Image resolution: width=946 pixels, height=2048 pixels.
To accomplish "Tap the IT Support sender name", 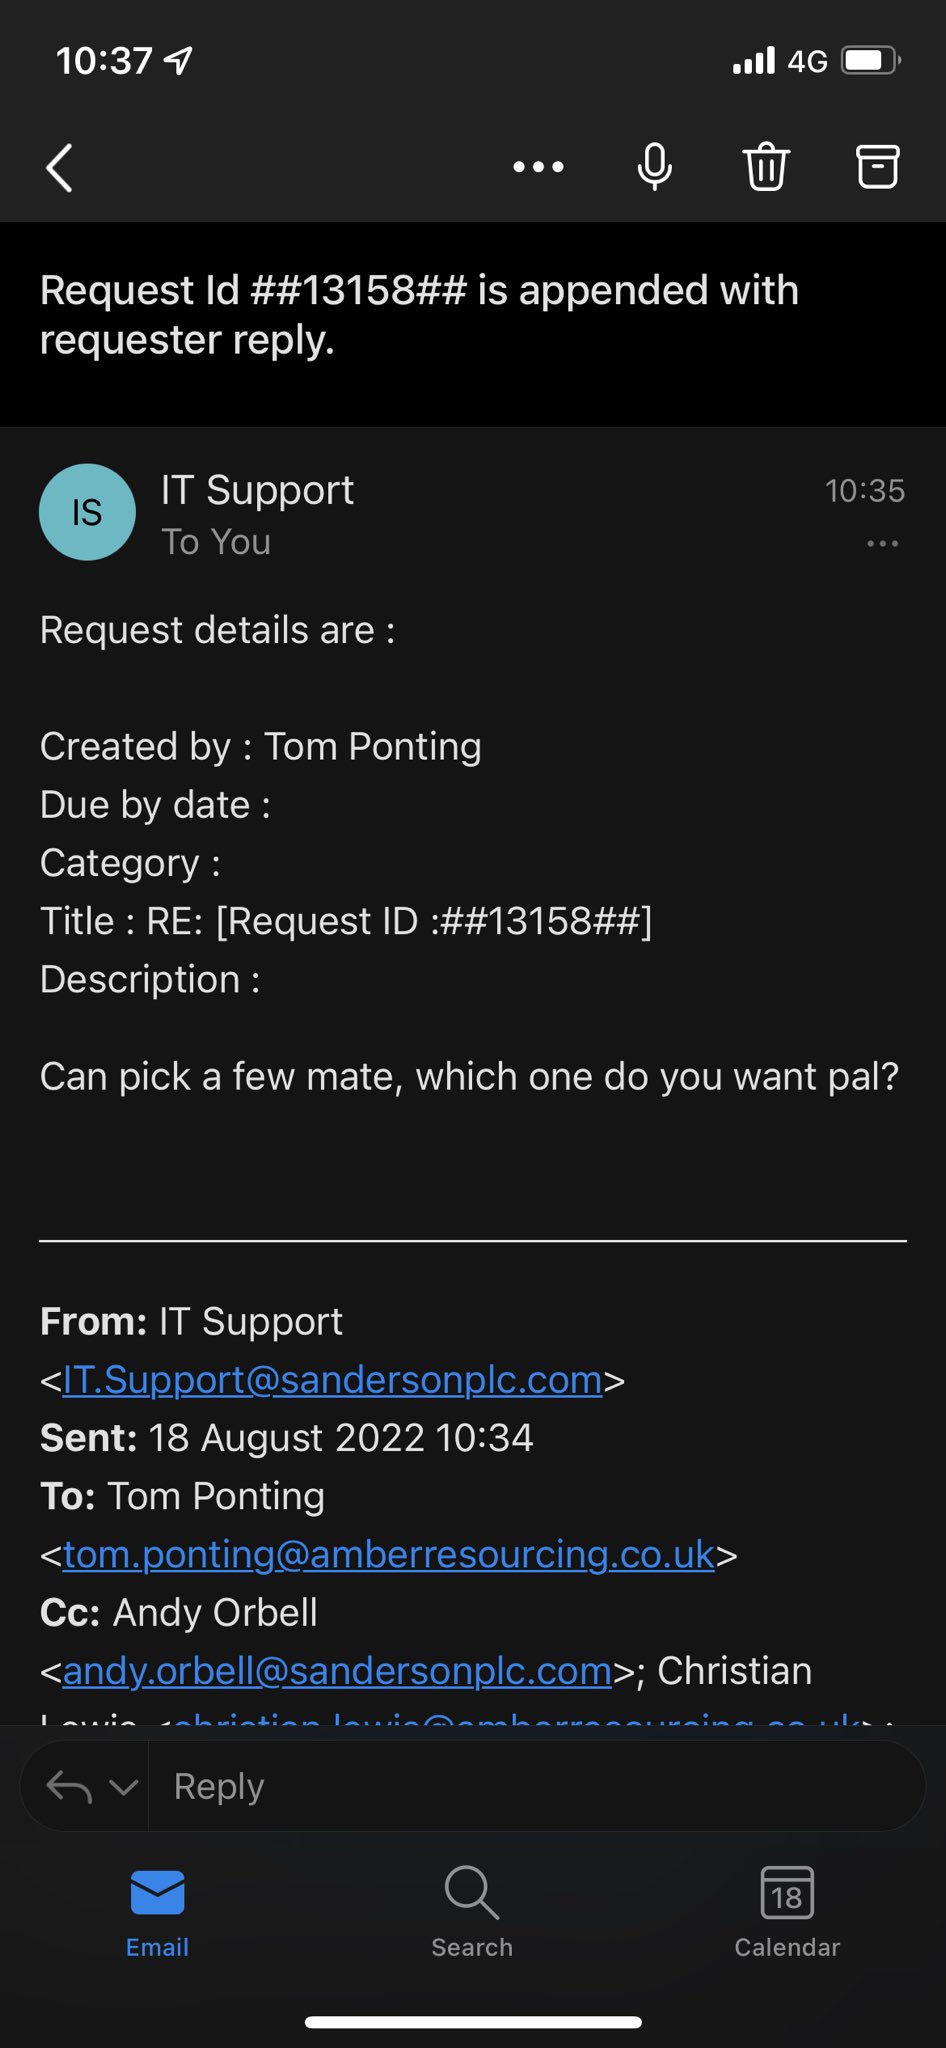I will click(257, 490).
